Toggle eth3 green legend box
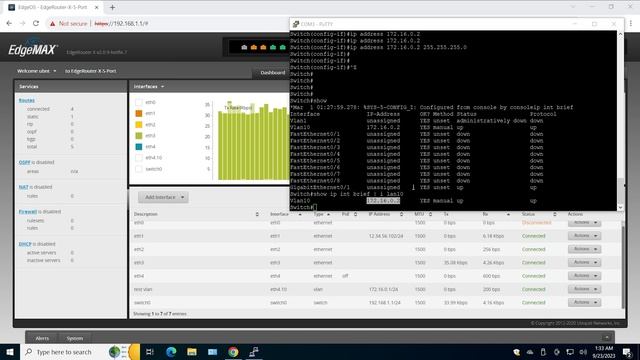This screenshot has width=640, height=360. [x=139, y=136]
